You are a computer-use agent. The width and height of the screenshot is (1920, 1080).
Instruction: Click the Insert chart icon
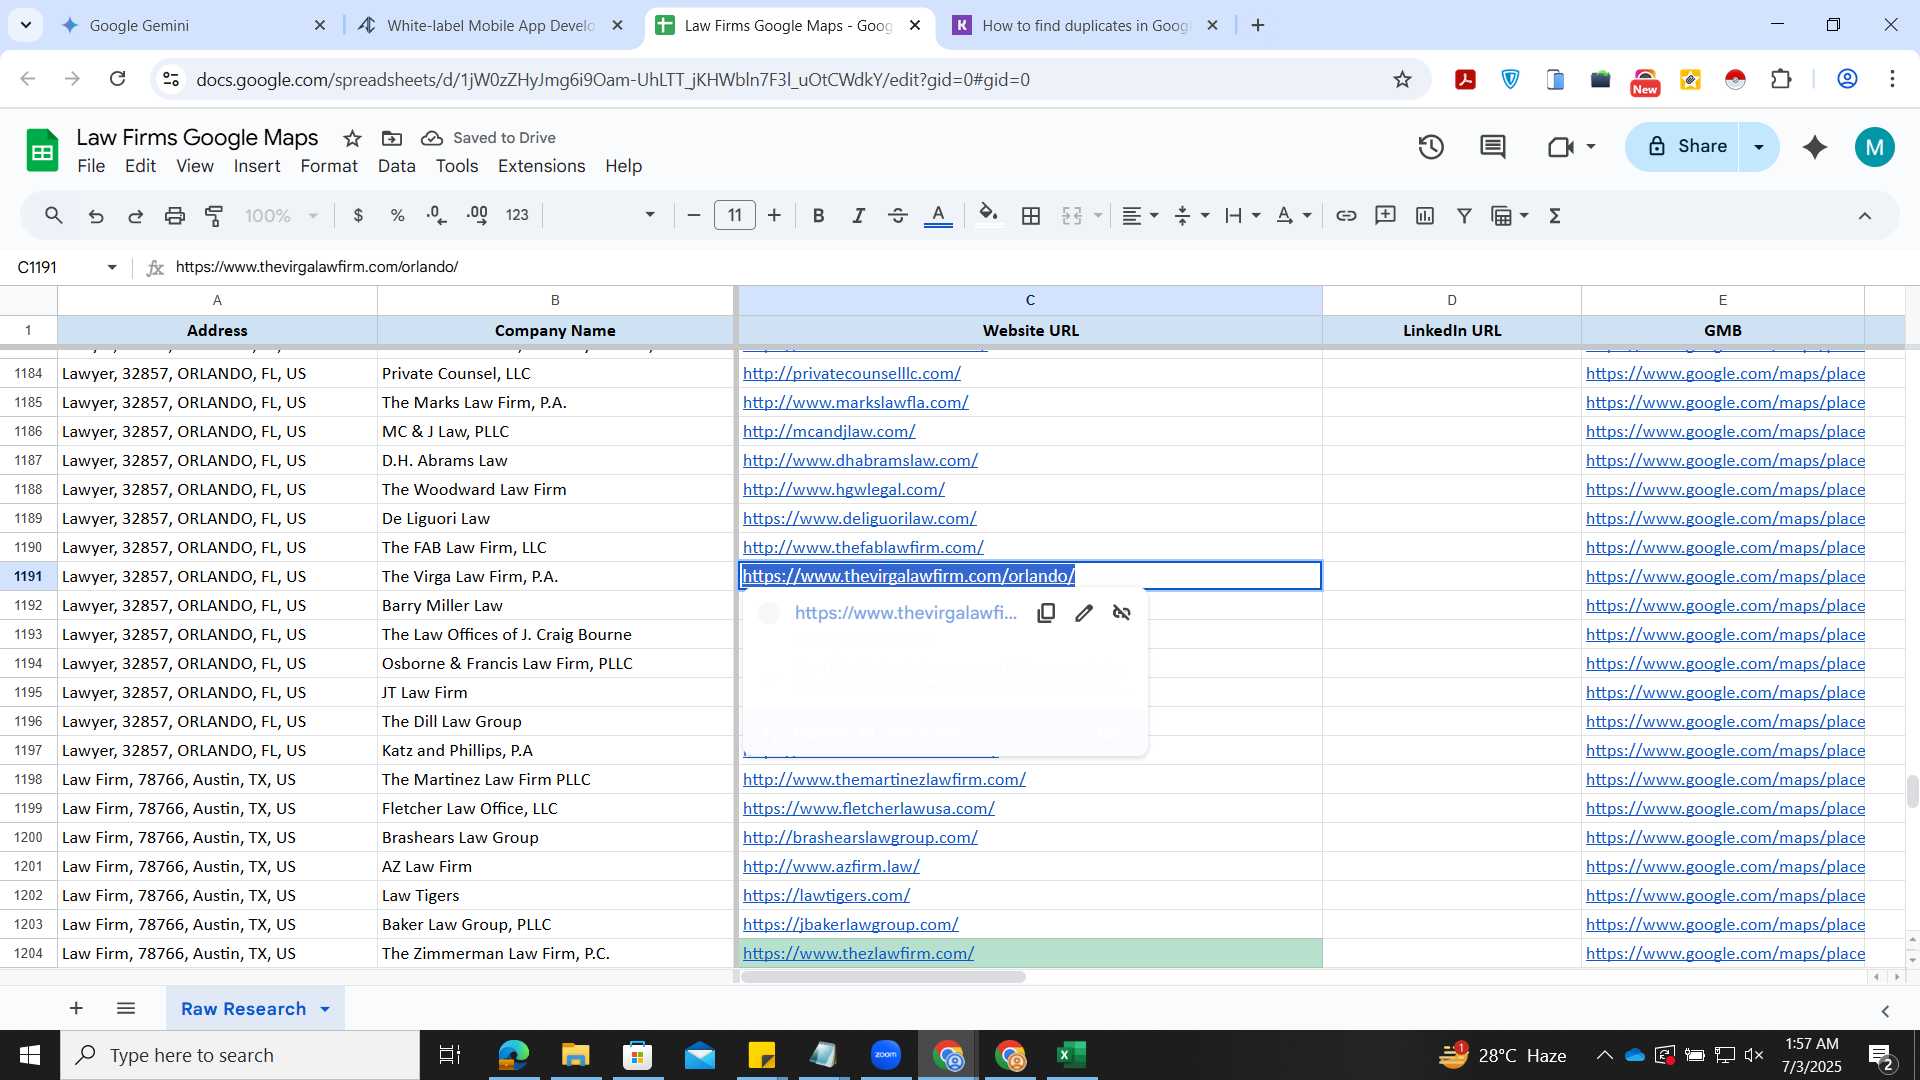tap(1425, 215)
